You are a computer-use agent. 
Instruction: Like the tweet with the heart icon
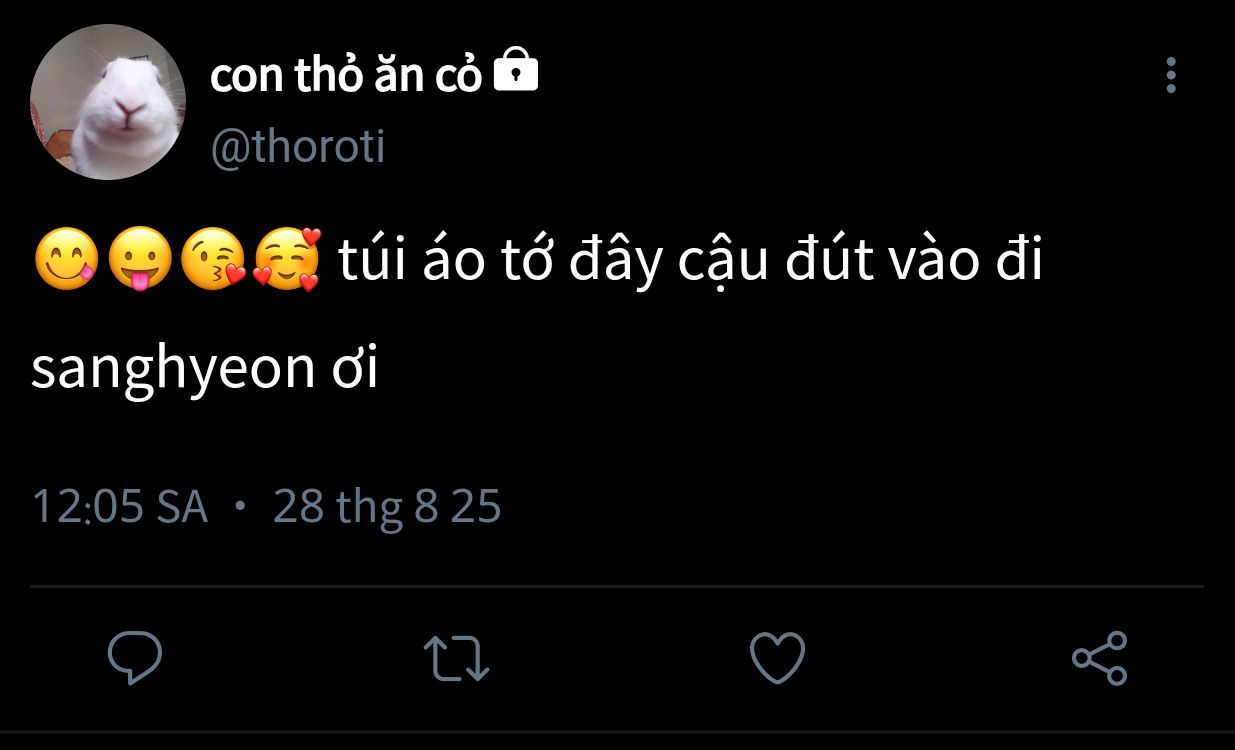(777, 659)
